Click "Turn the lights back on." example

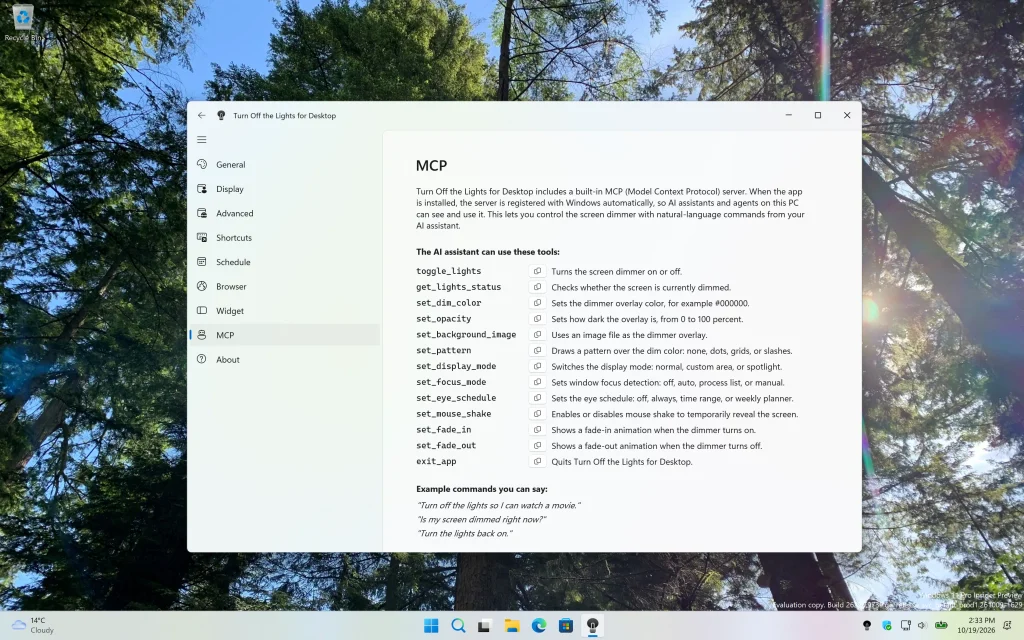click(464, 534)
